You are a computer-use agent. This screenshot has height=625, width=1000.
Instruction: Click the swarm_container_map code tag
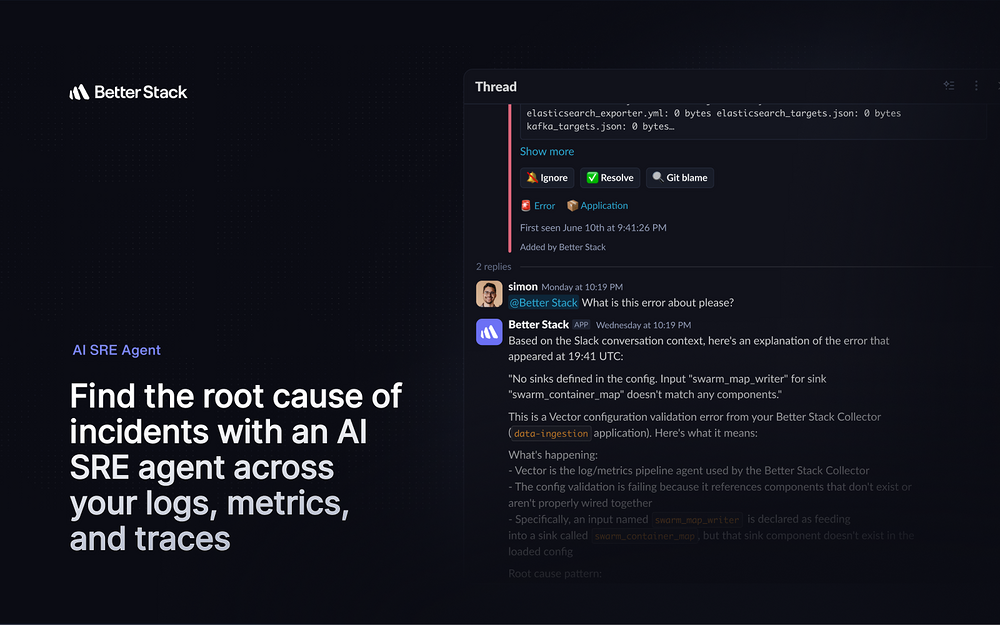point(644,536)
